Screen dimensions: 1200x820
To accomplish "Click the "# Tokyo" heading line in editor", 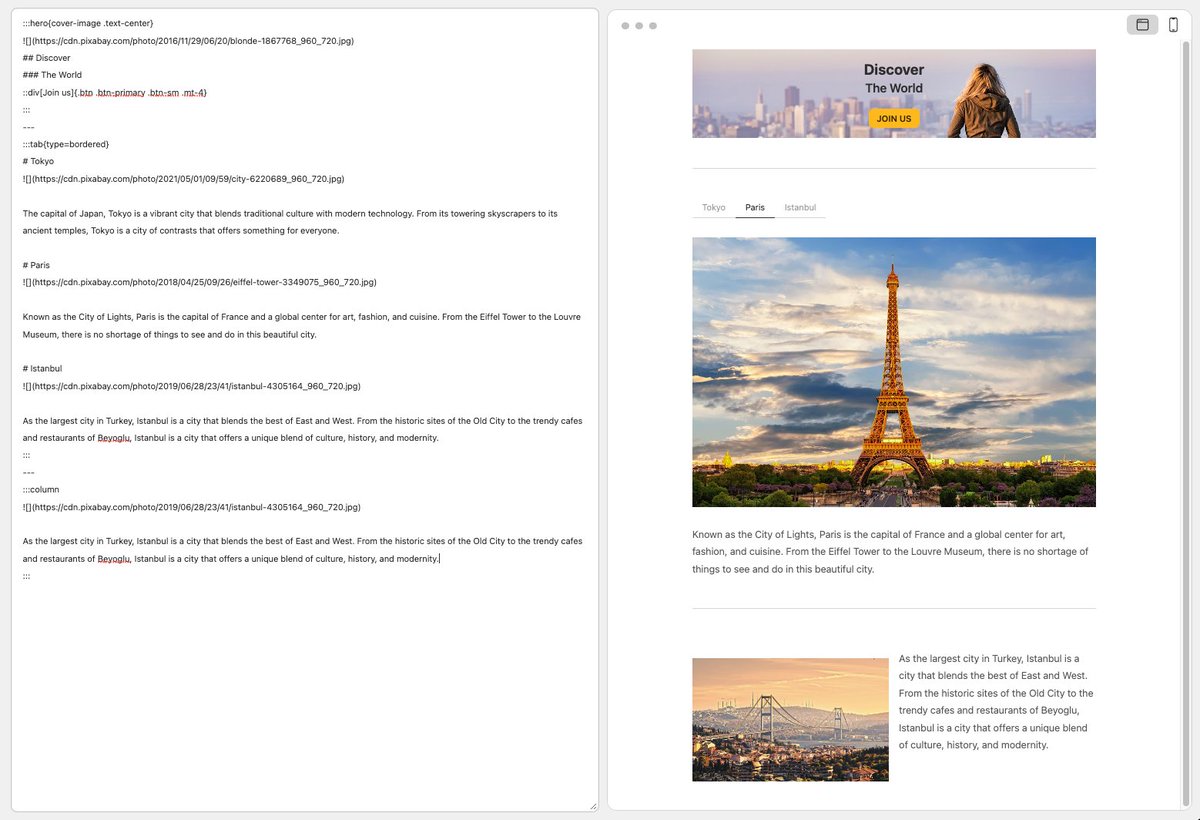I will coord(38,161).
